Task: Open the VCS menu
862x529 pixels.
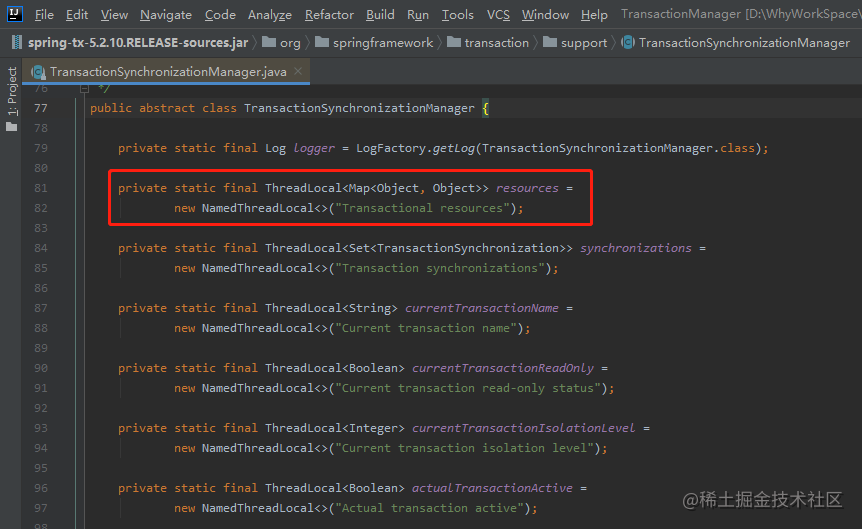Action: [x=498, y=15]
